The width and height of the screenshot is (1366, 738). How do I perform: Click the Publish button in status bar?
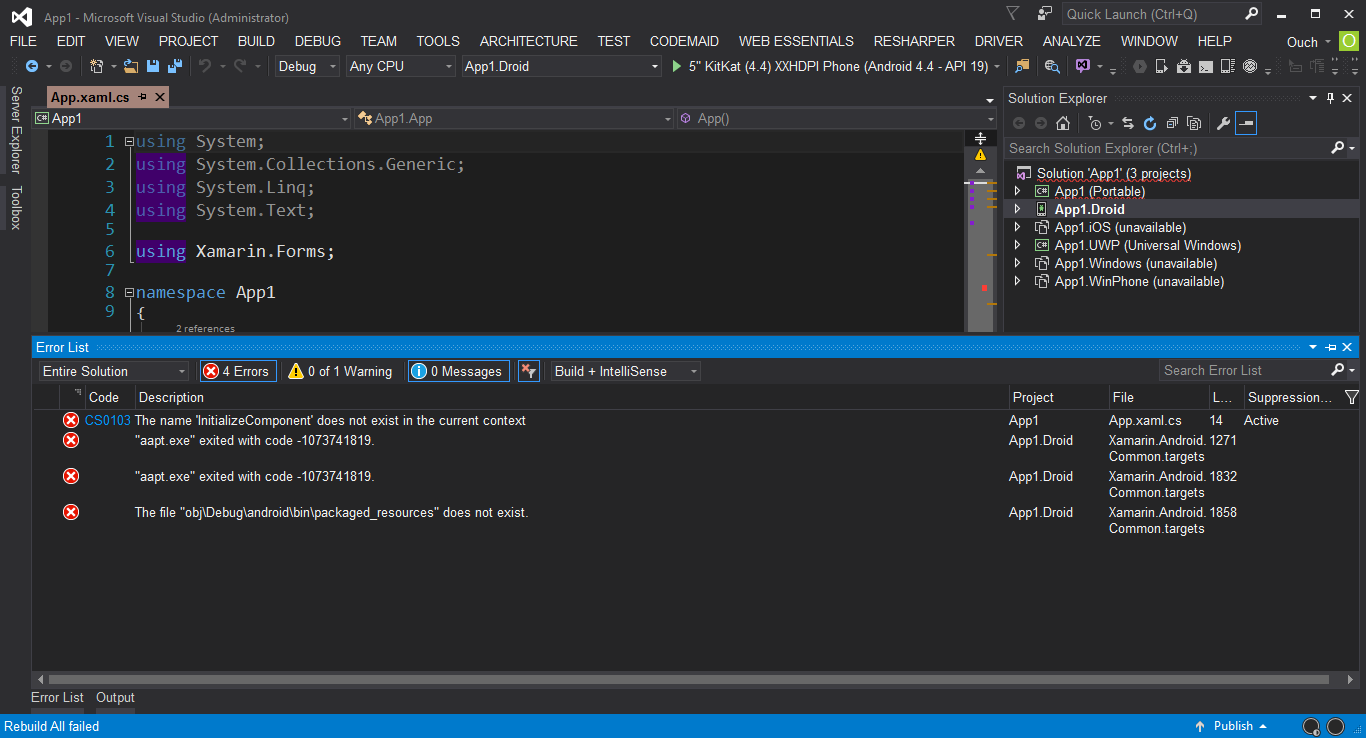[1231, 726]
